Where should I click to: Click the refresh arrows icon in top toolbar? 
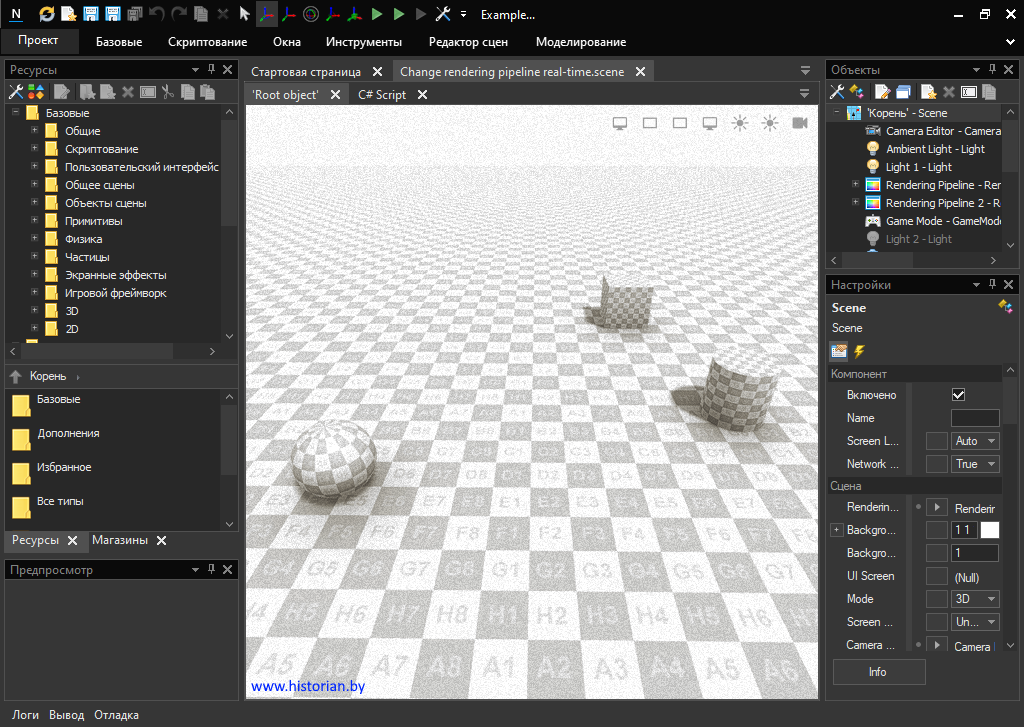pyautogui.click(x=46, y=14)
